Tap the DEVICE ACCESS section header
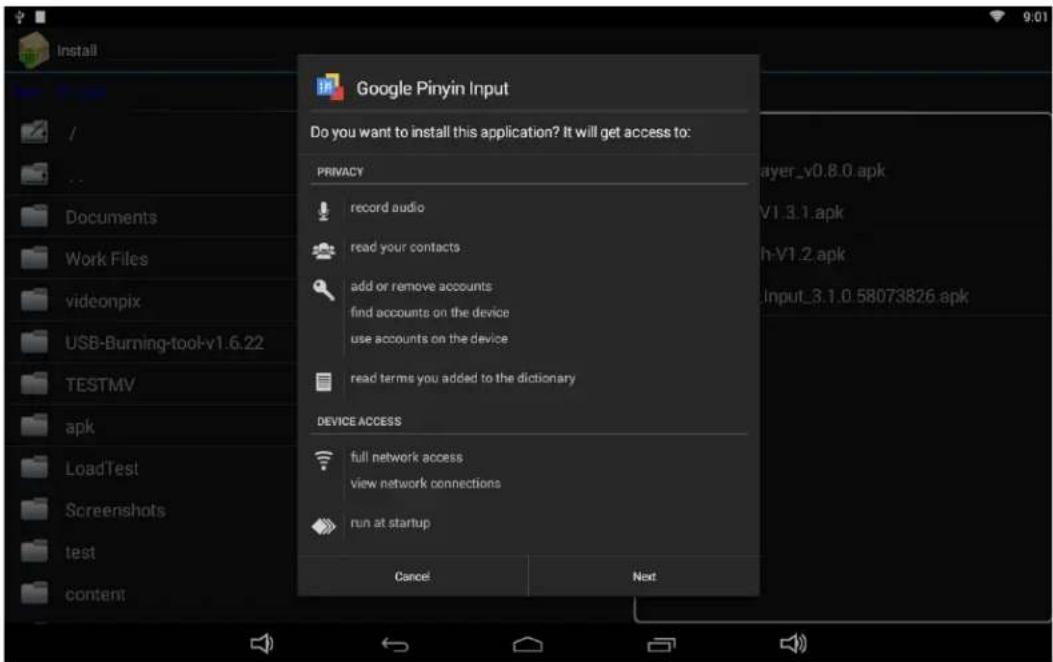The height and width of the screenshot is (662, 1053). (359, 422)
